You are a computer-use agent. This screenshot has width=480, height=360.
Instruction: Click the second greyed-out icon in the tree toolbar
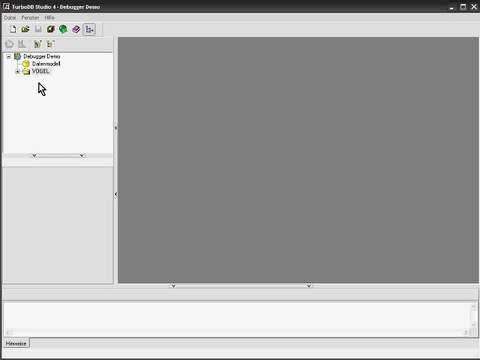point(22,44)
